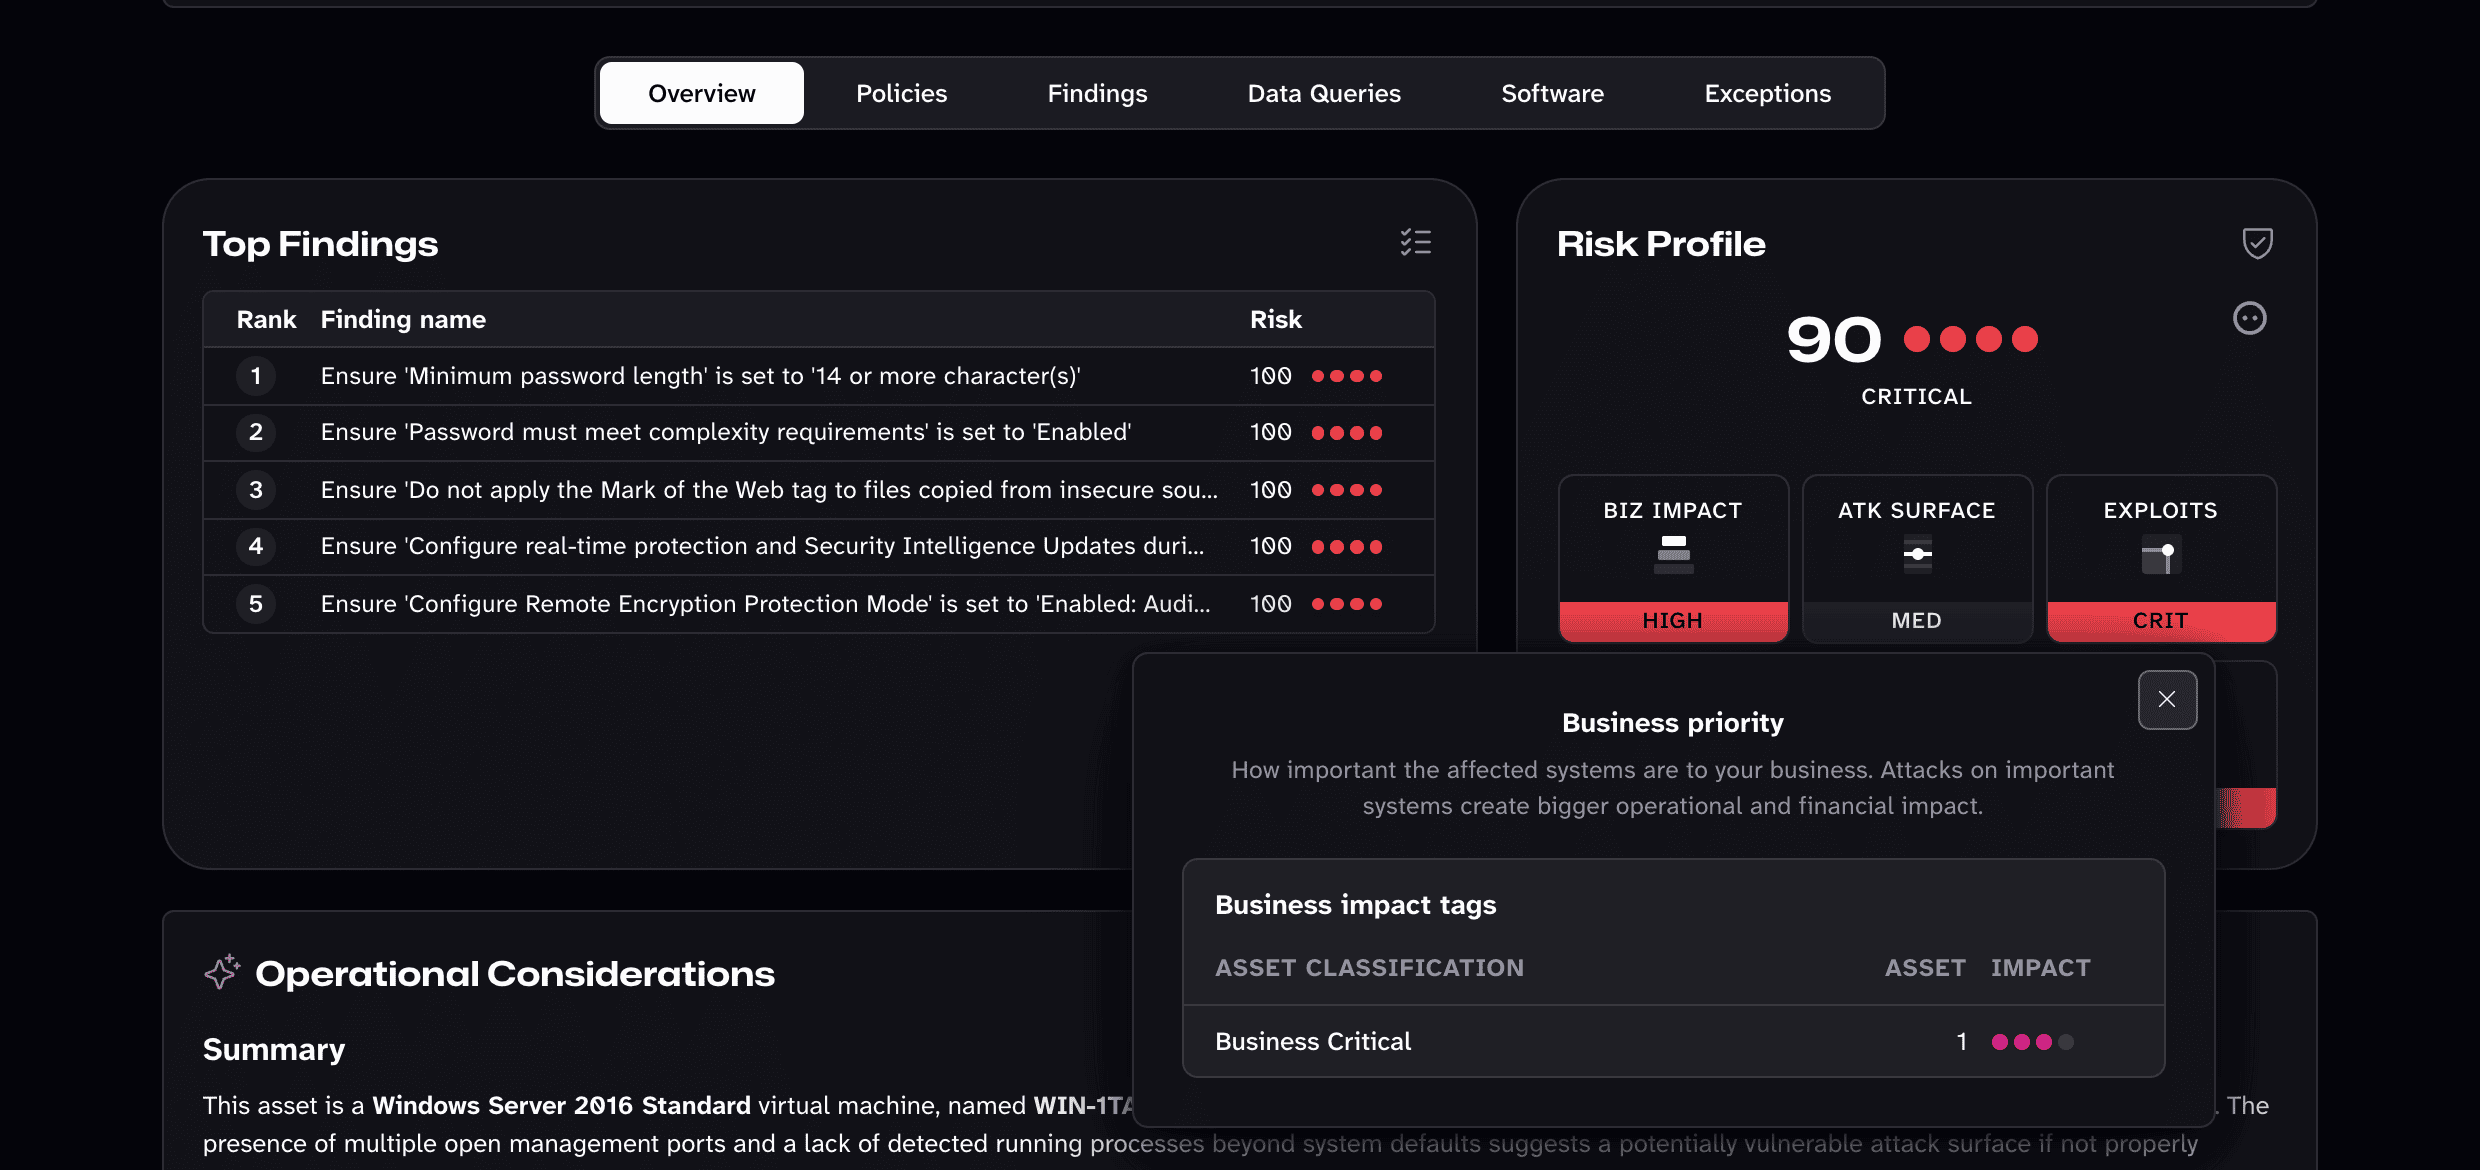Click the Finding name column header

click(x=403, y=319)
